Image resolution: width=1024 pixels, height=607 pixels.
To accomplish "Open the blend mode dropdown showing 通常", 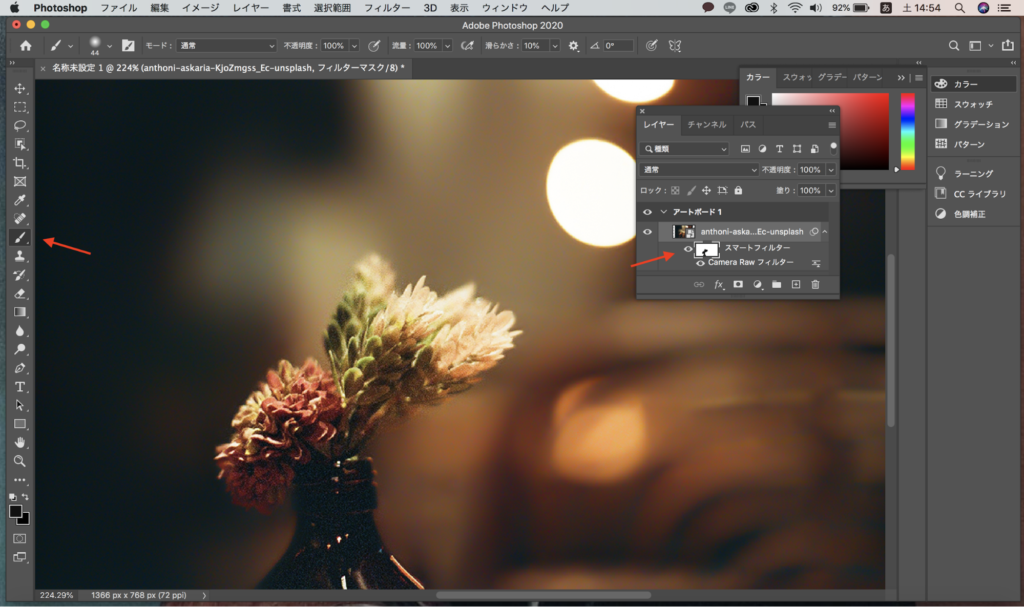I will pos(697,169).
